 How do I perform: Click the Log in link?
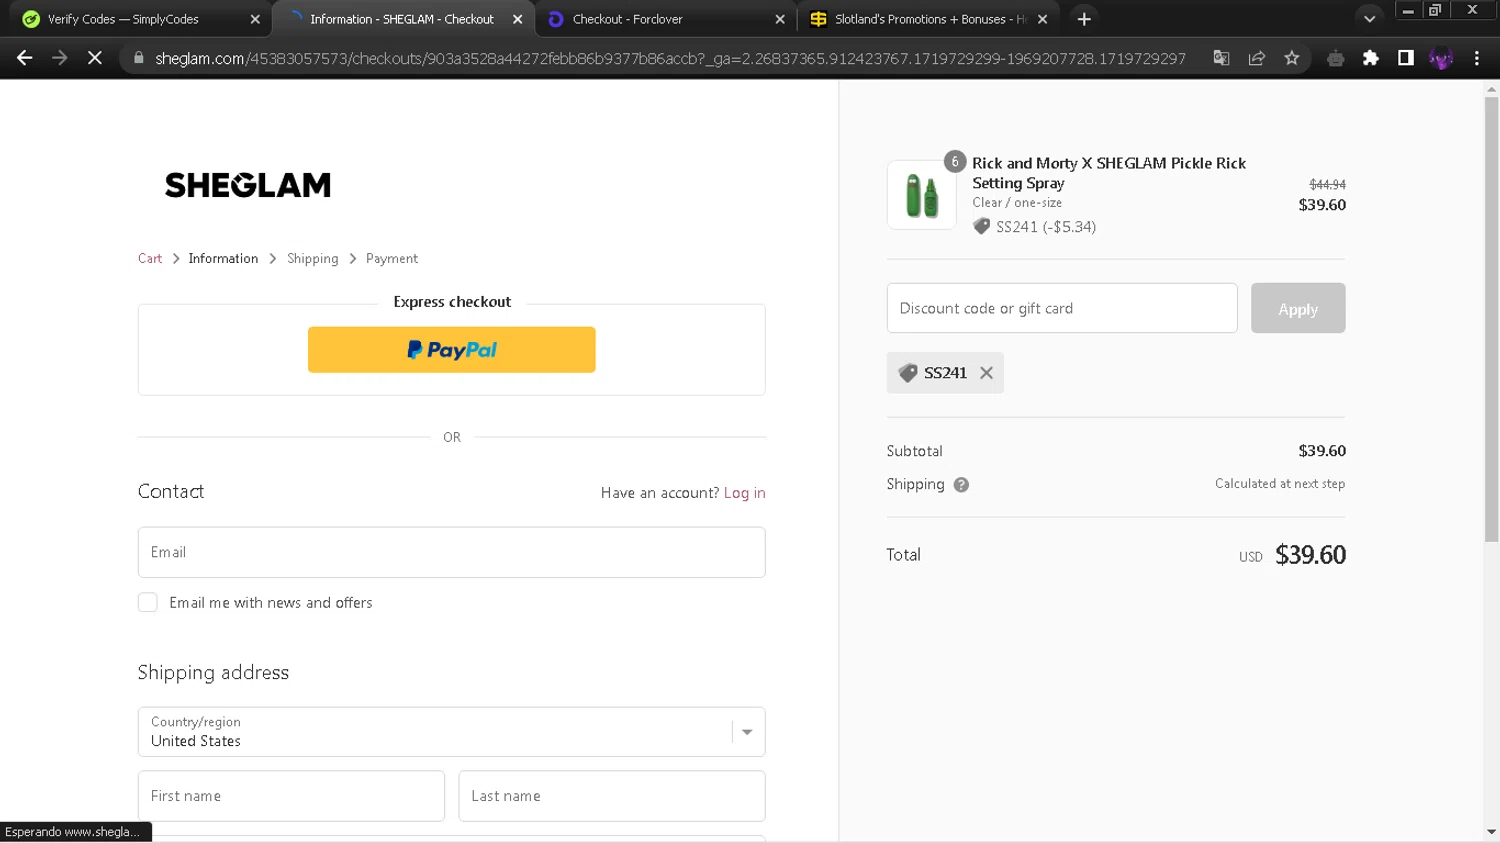point(744,493)
